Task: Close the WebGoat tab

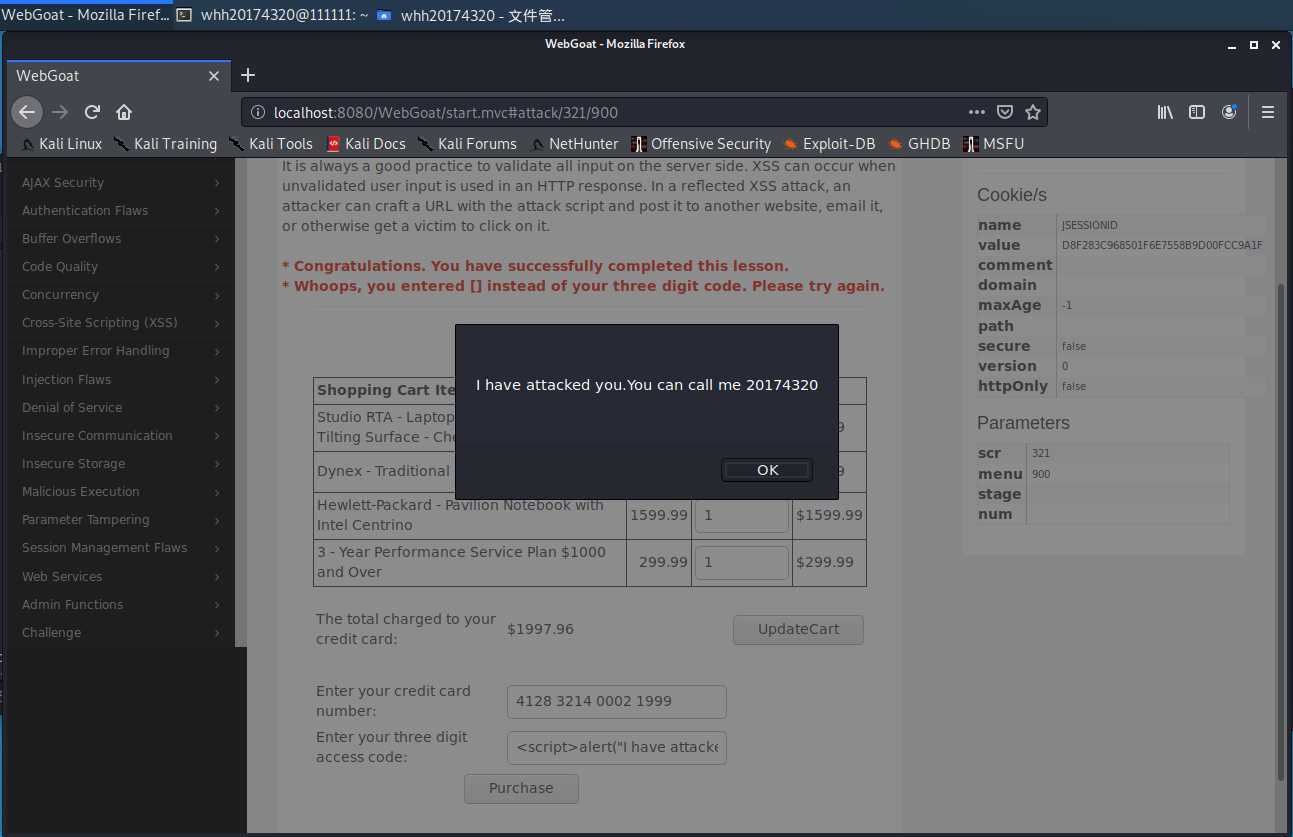Action: [x=214, y=76]
